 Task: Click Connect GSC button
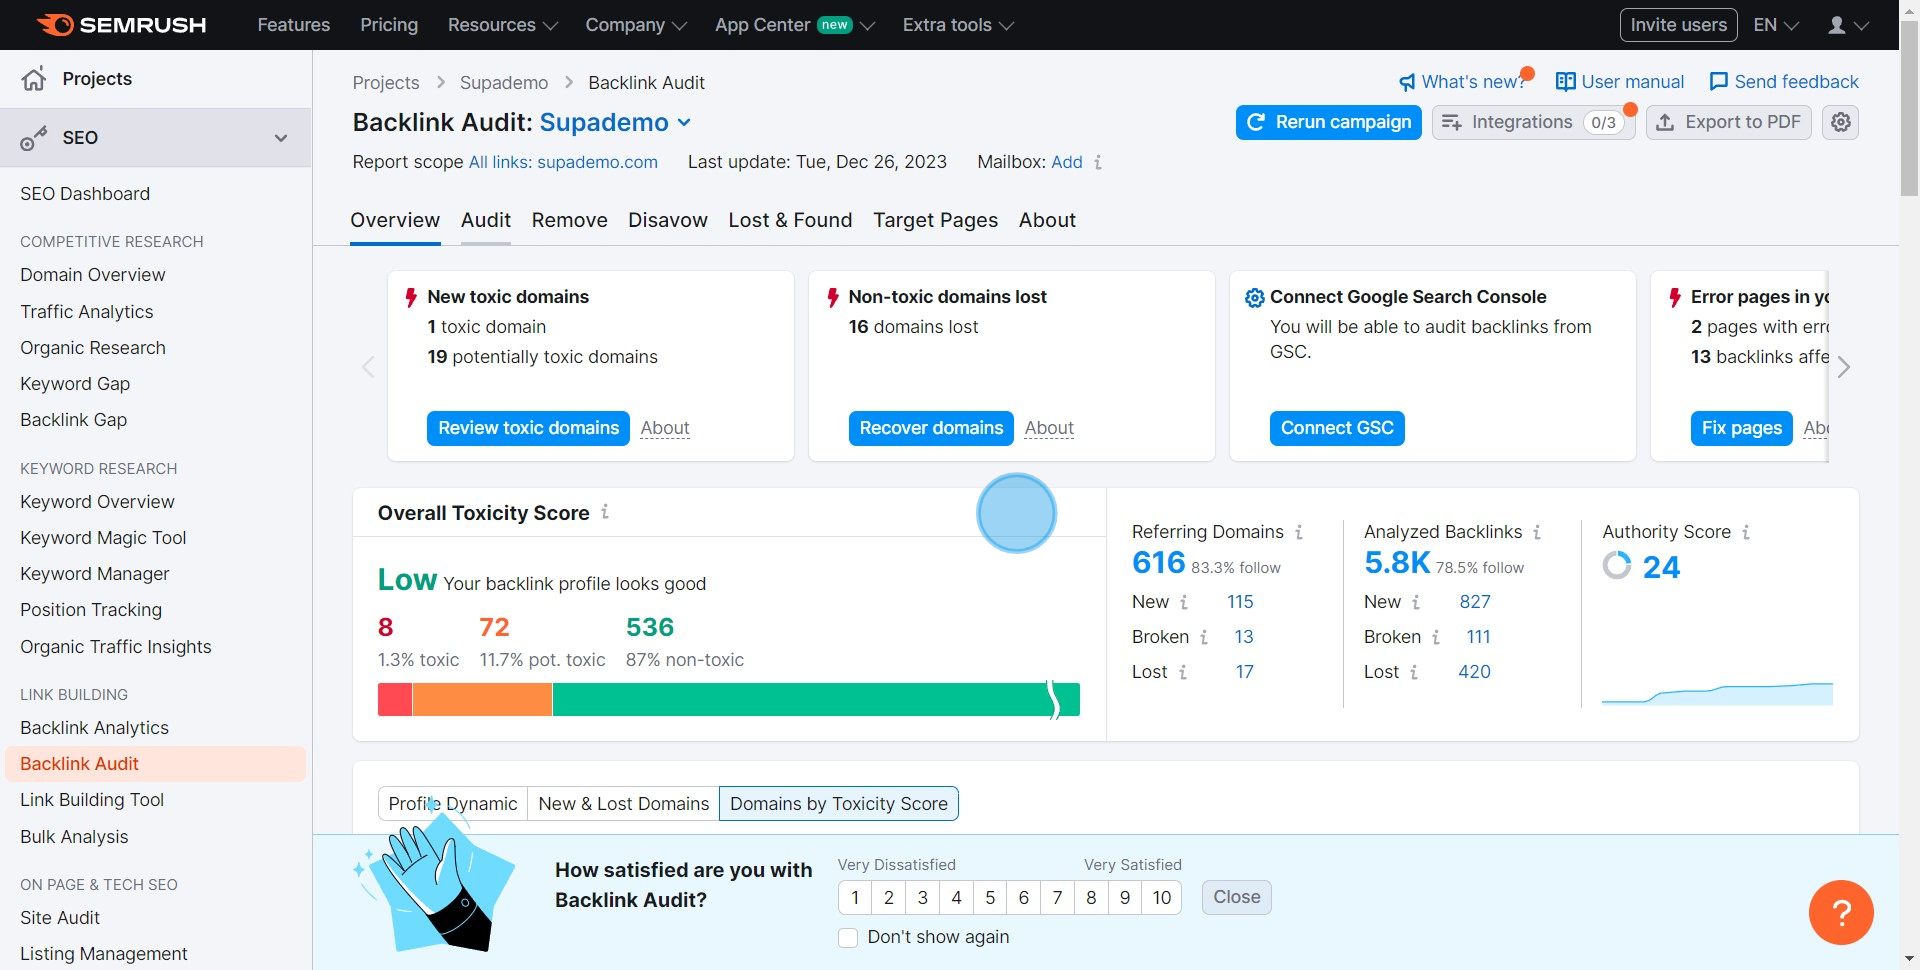click(x=1337, y=428)
